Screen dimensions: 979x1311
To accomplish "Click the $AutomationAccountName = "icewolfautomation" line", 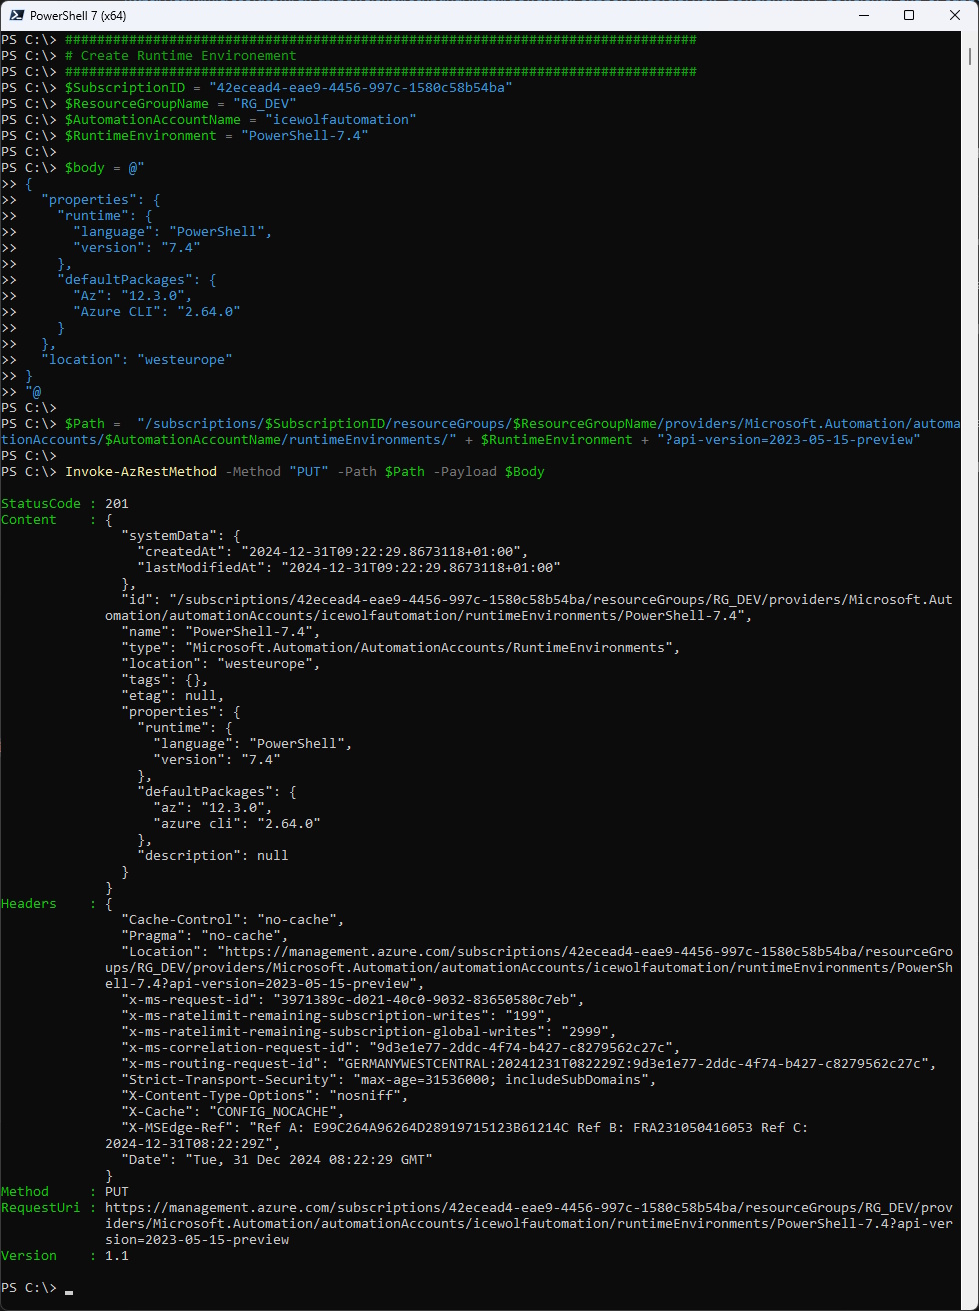I will (x=241, y=120).
